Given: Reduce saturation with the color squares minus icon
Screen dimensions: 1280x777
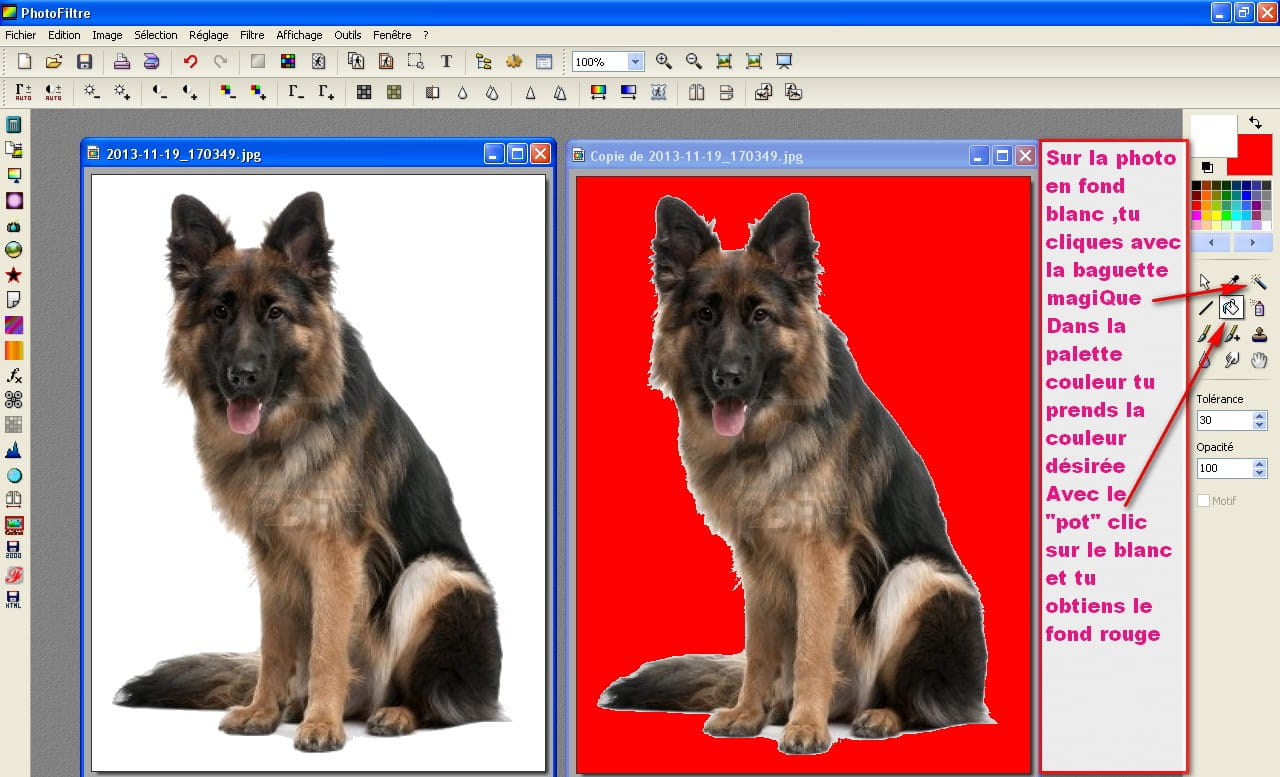Looking at the screenshot, I should (228, 92).
